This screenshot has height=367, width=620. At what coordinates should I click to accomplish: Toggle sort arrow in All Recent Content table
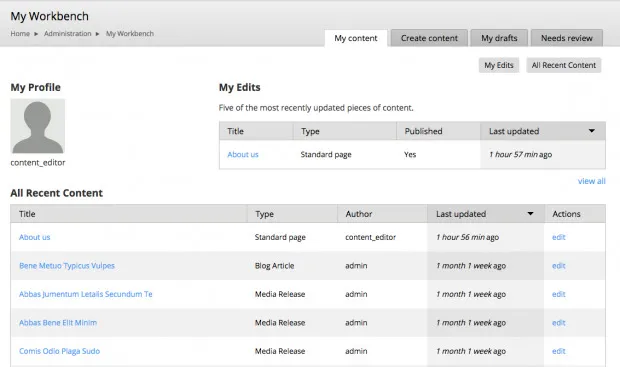530,214
